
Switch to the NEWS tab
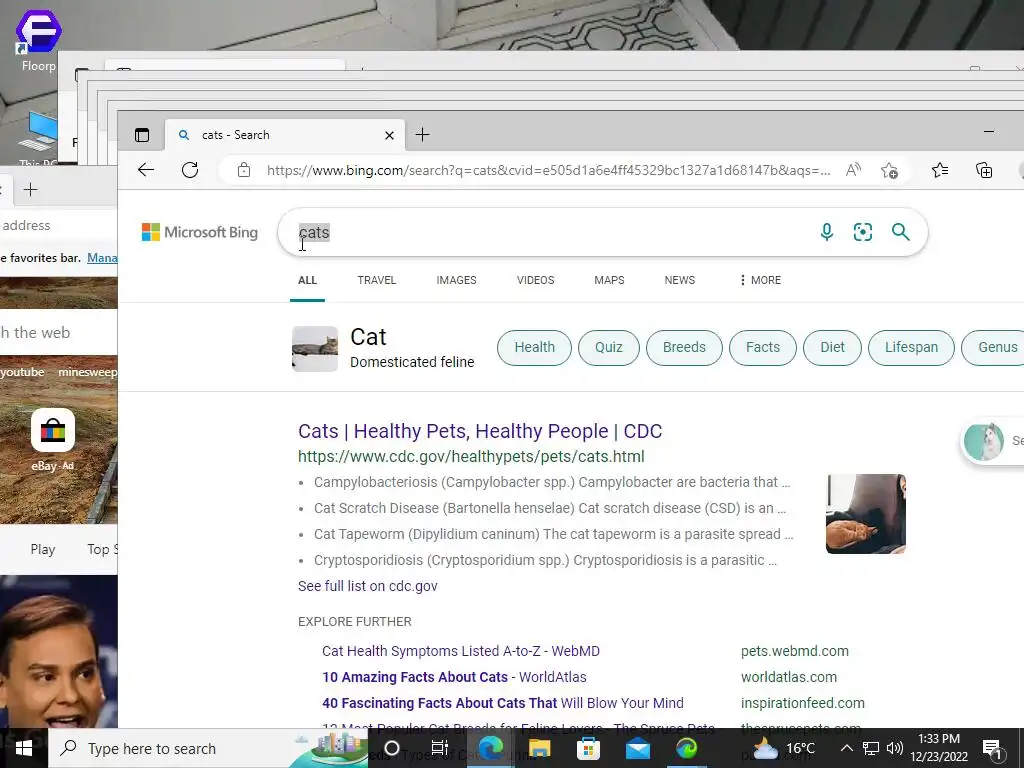pyautogui.click(x=680, y=280)
